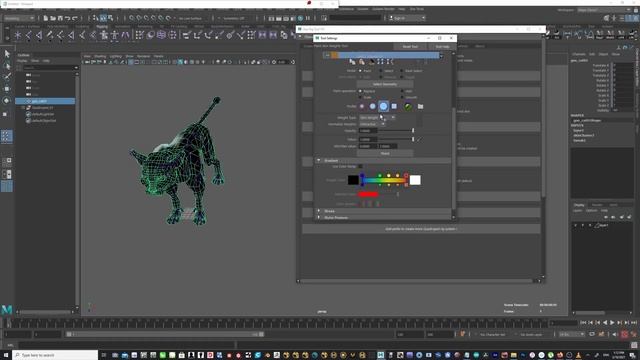Open the Outliner Display menu
The height and width of the screenshot is (360, 640).
click(x=22, y=61)
